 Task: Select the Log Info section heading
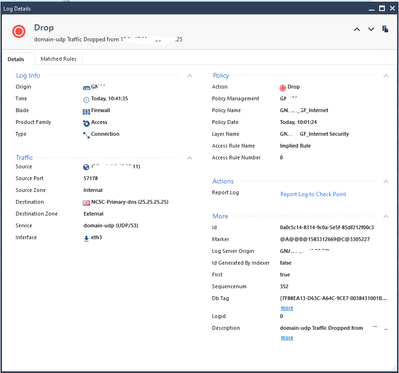pyautogui.click(x=28, y=76)
